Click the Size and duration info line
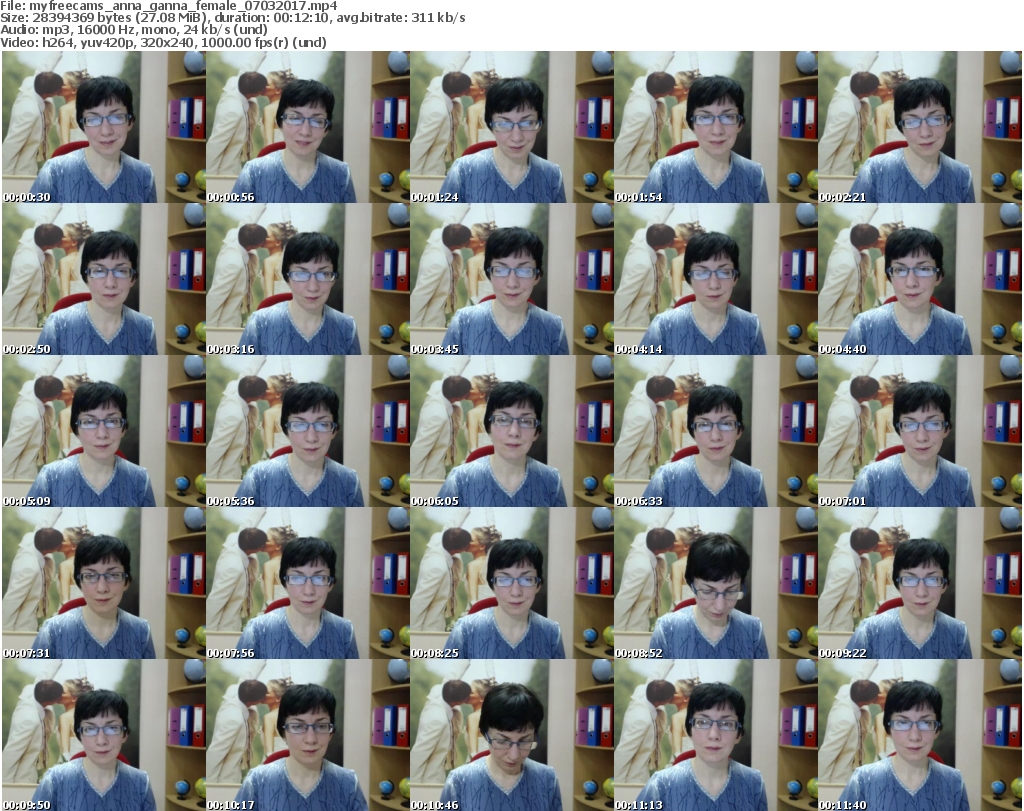1024x811 pixels. (232, 18)
